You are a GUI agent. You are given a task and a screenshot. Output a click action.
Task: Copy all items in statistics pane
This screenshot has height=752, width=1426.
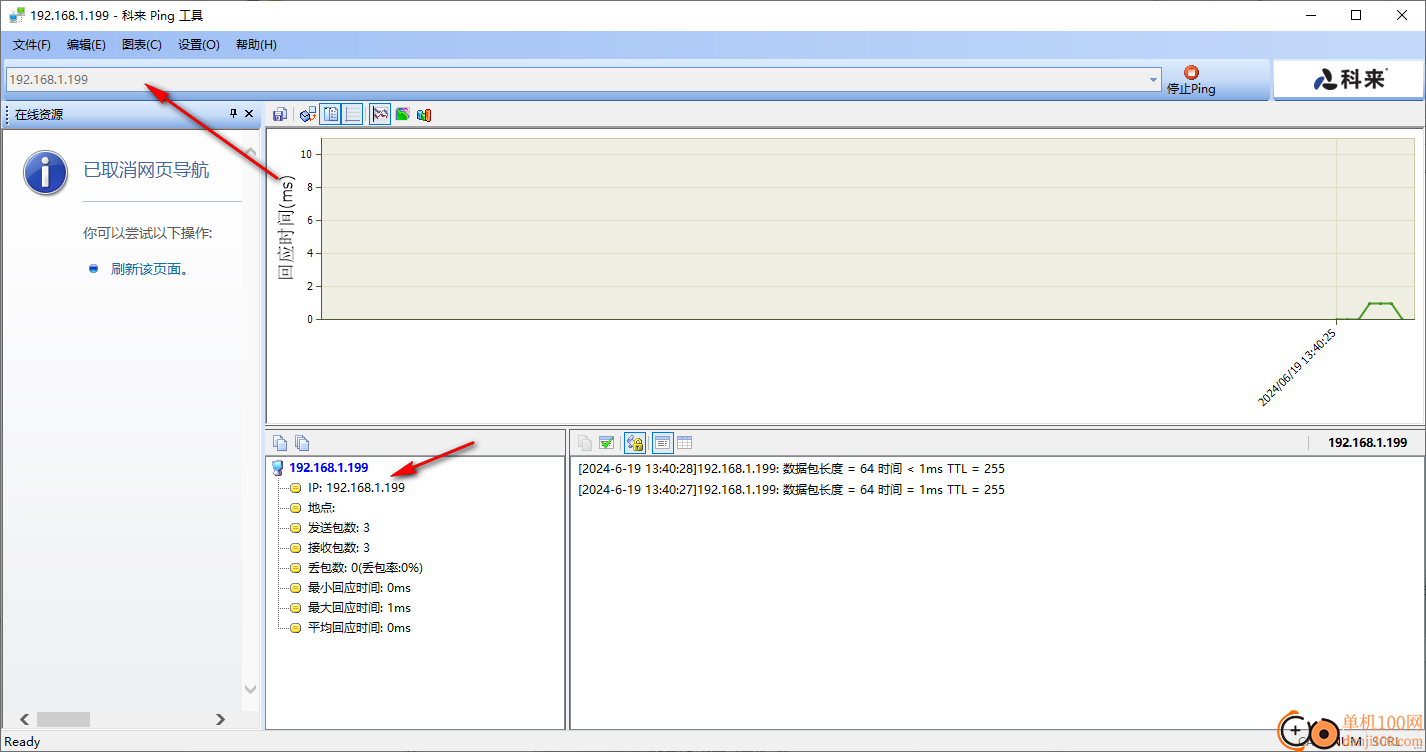pos(302,443)
